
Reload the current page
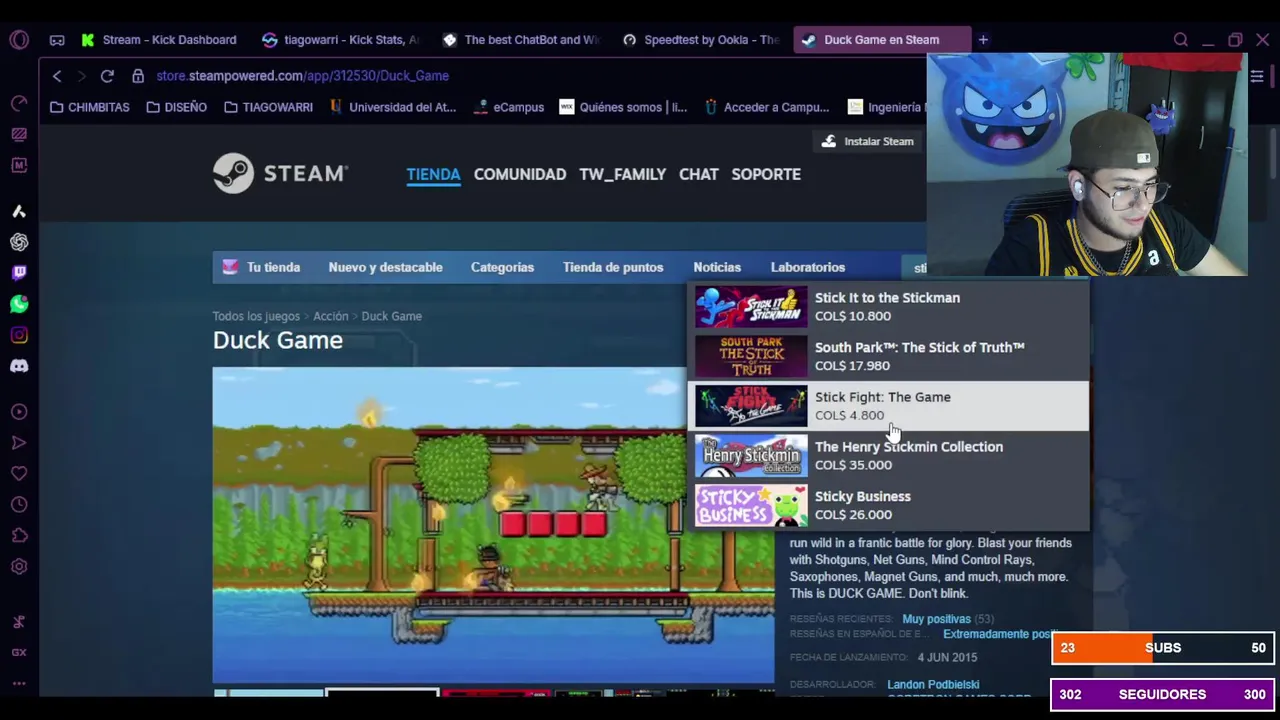pos(107,76)
